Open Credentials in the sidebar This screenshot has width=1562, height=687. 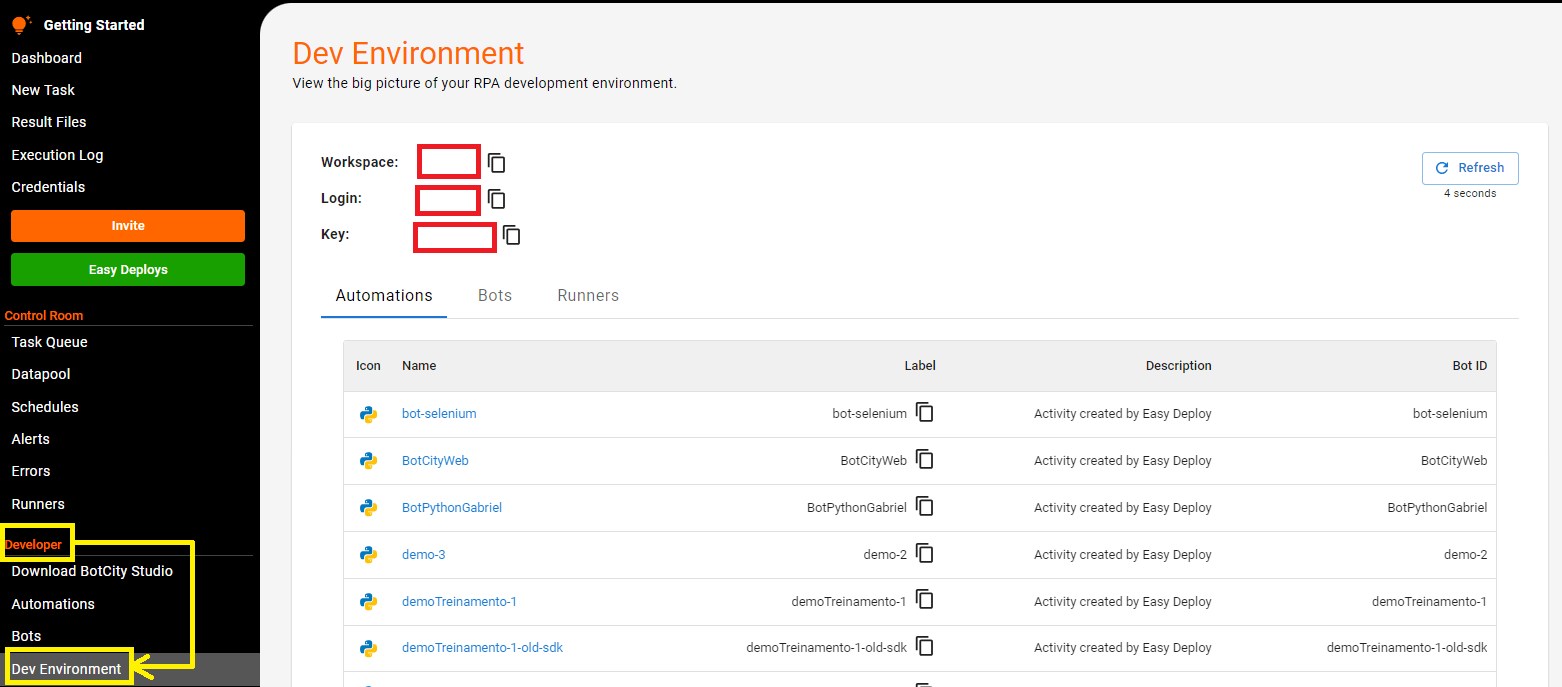[x=48, y=187]
